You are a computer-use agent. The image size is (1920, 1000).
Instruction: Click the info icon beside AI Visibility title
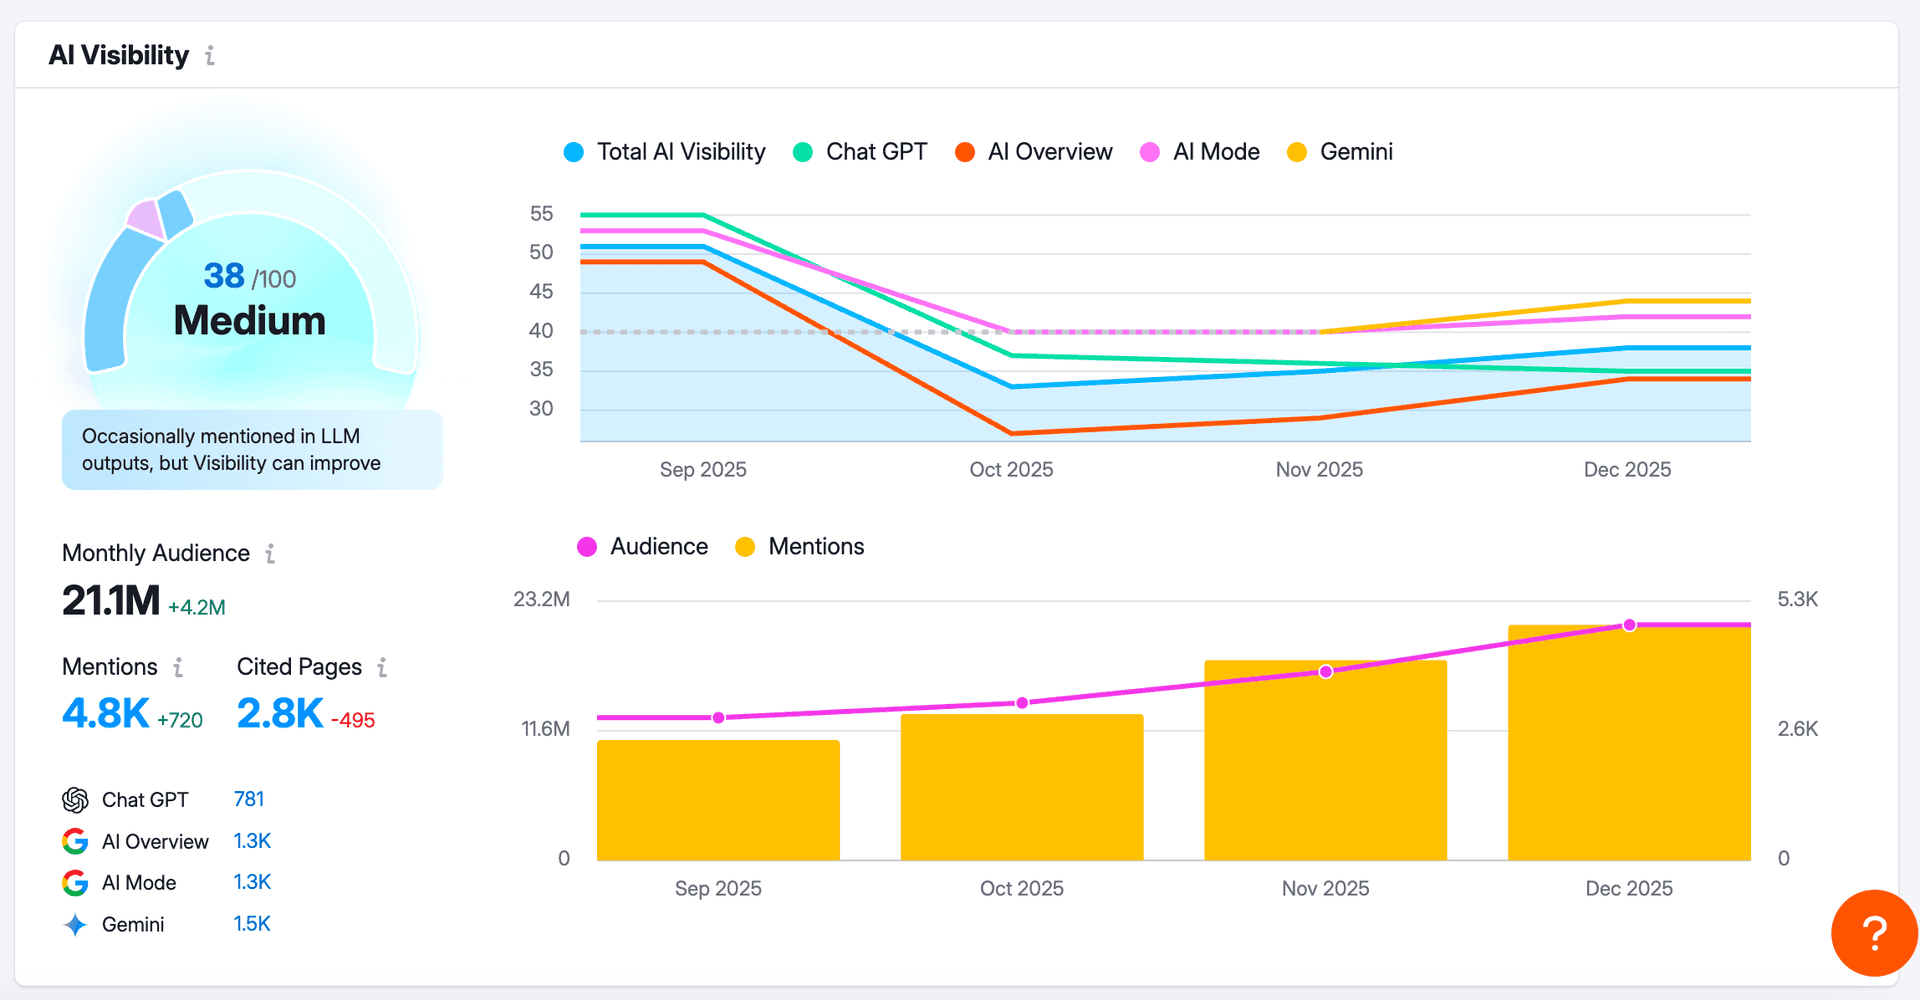[209, 55]
